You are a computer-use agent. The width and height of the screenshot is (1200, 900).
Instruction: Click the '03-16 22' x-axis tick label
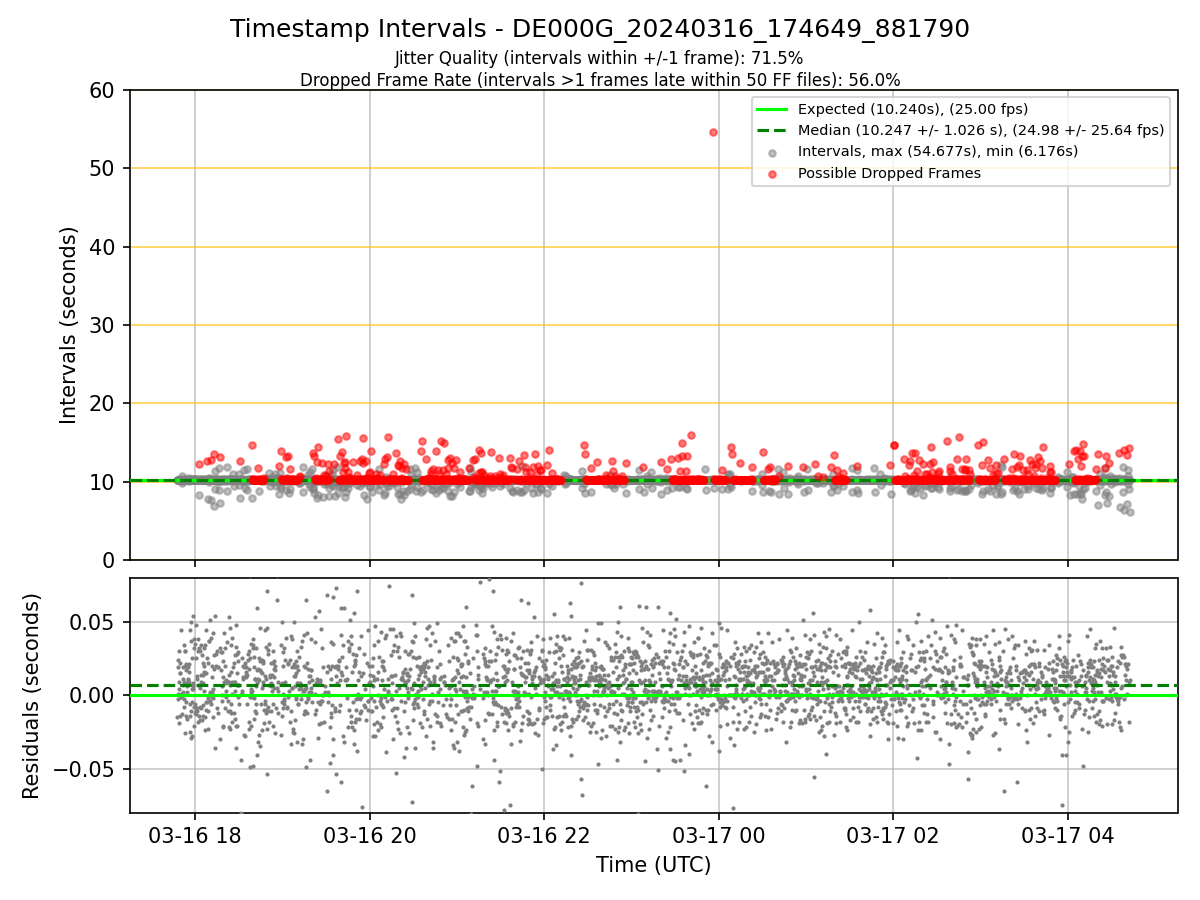(x=544, y=835)
